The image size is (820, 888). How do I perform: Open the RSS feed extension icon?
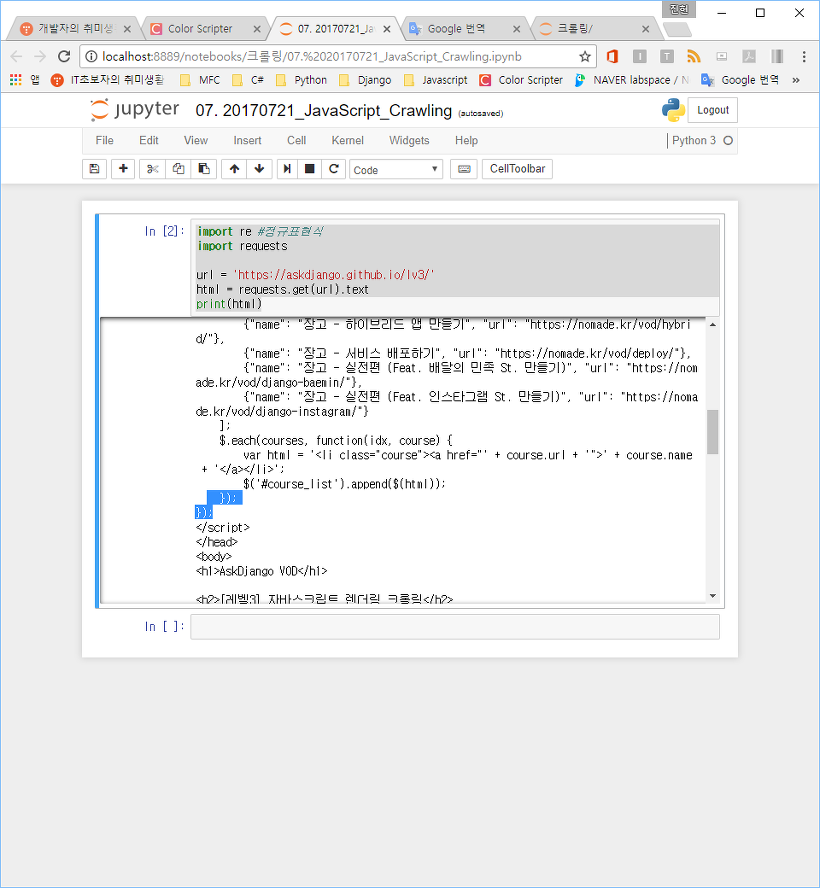point(694,56)
